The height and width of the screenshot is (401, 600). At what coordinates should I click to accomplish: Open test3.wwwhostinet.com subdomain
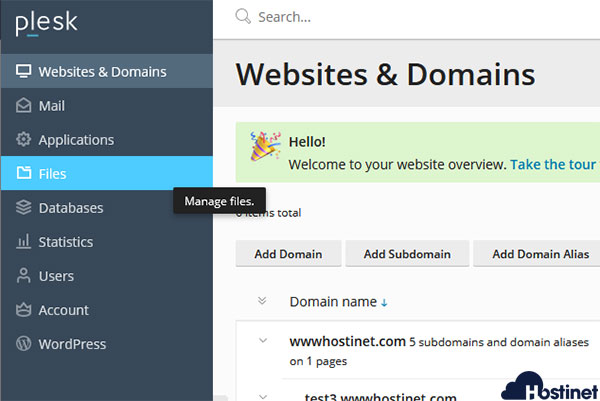point(380,396)
